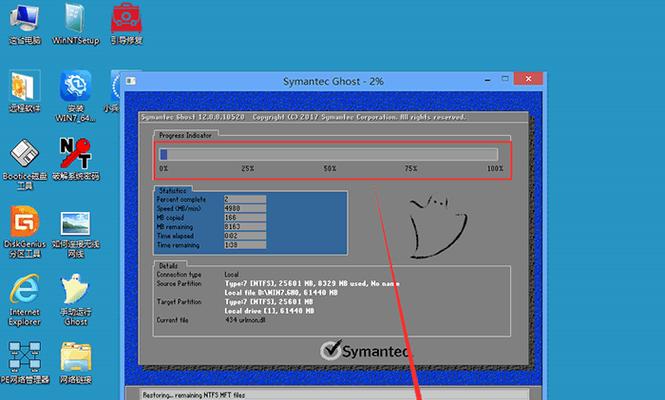Close the Symantec Ghost window
Viewport: 665px width, 400px height.
528,79
